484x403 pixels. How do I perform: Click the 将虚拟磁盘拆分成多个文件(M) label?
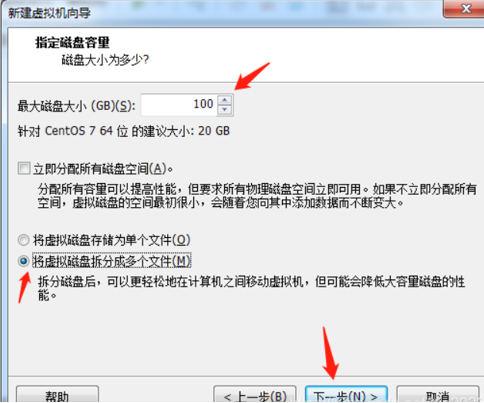point(112,261)
